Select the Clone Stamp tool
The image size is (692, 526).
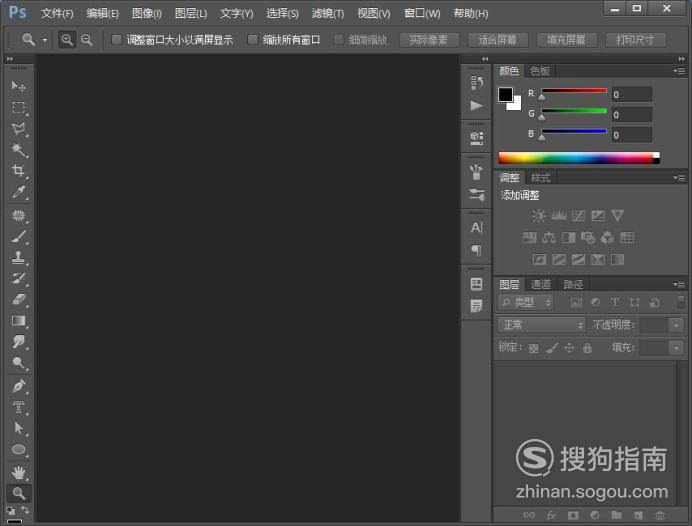pos(18,257)
